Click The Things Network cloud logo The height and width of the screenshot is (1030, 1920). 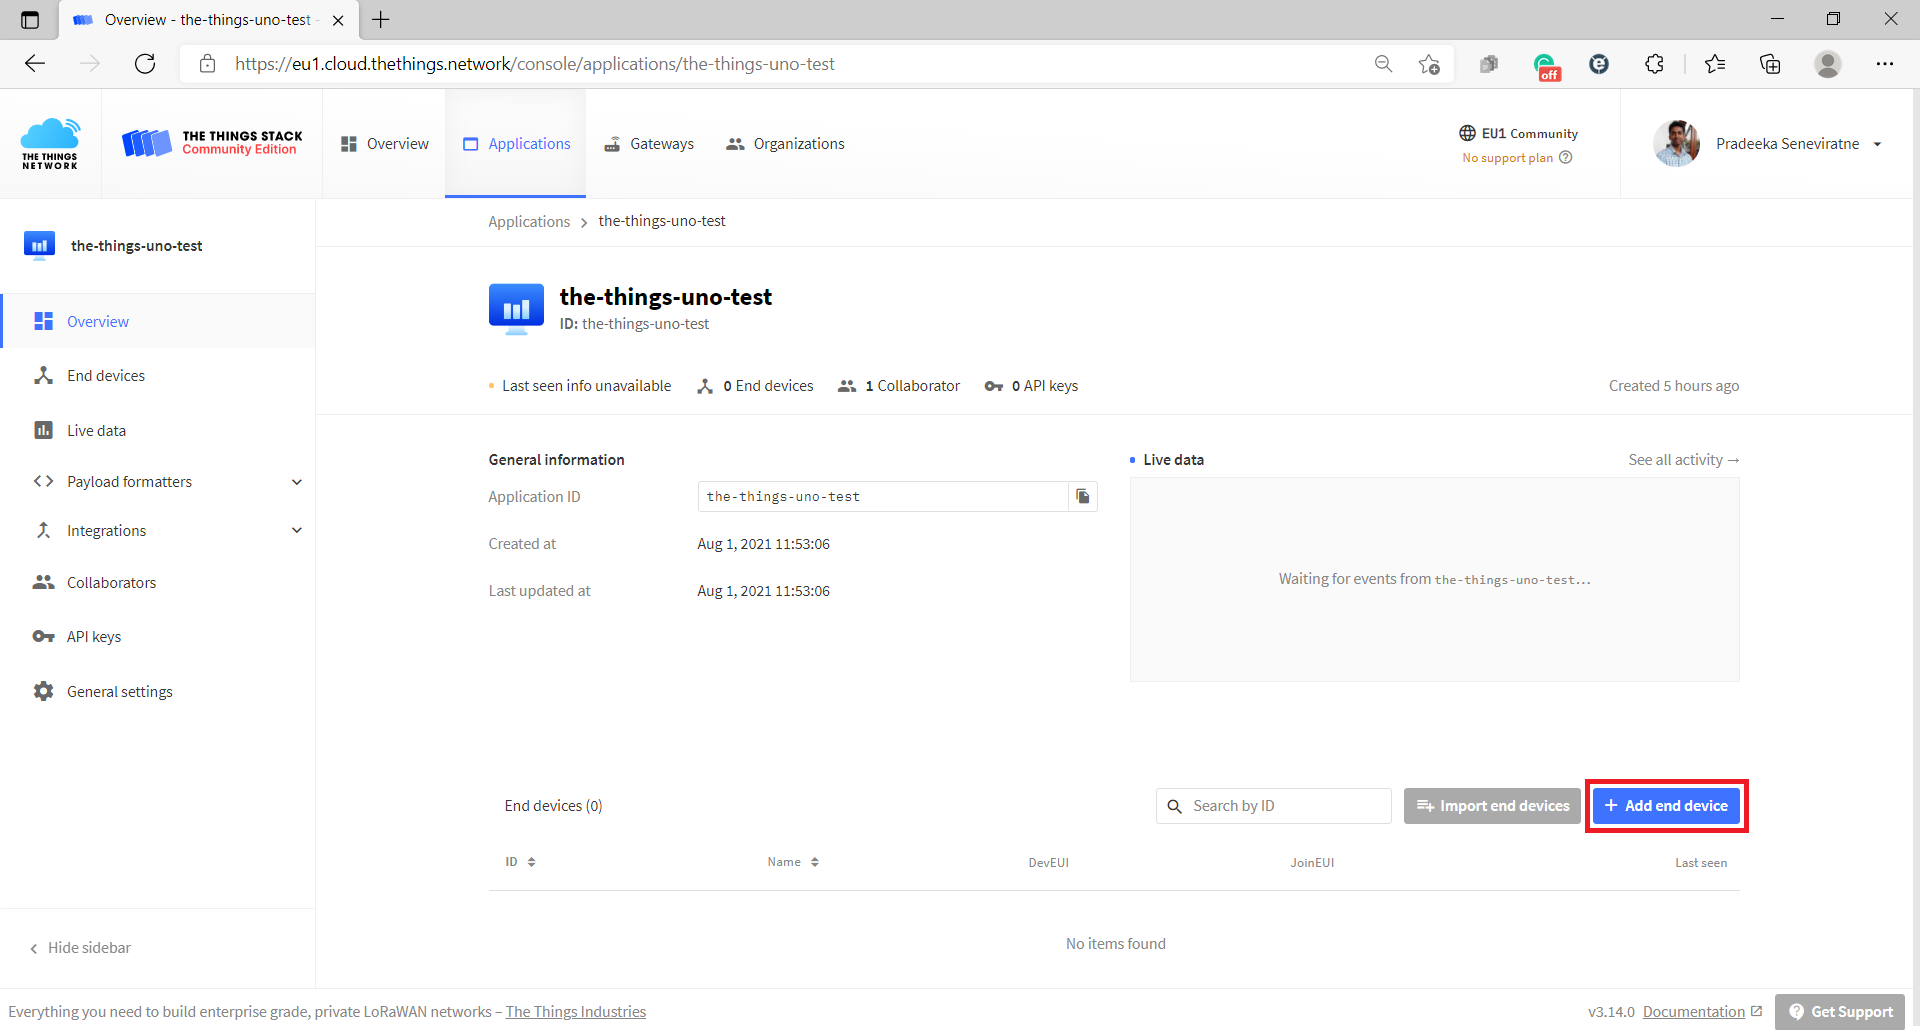tap(50, 144)
